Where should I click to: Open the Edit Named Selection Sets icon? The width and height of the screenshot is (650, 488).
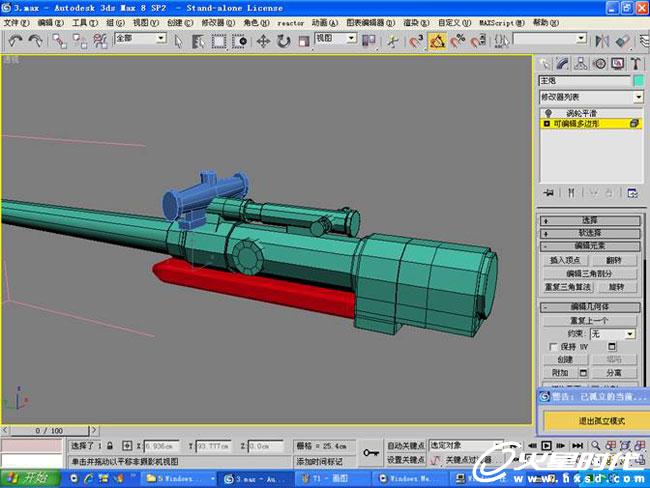tap(502, 41)
